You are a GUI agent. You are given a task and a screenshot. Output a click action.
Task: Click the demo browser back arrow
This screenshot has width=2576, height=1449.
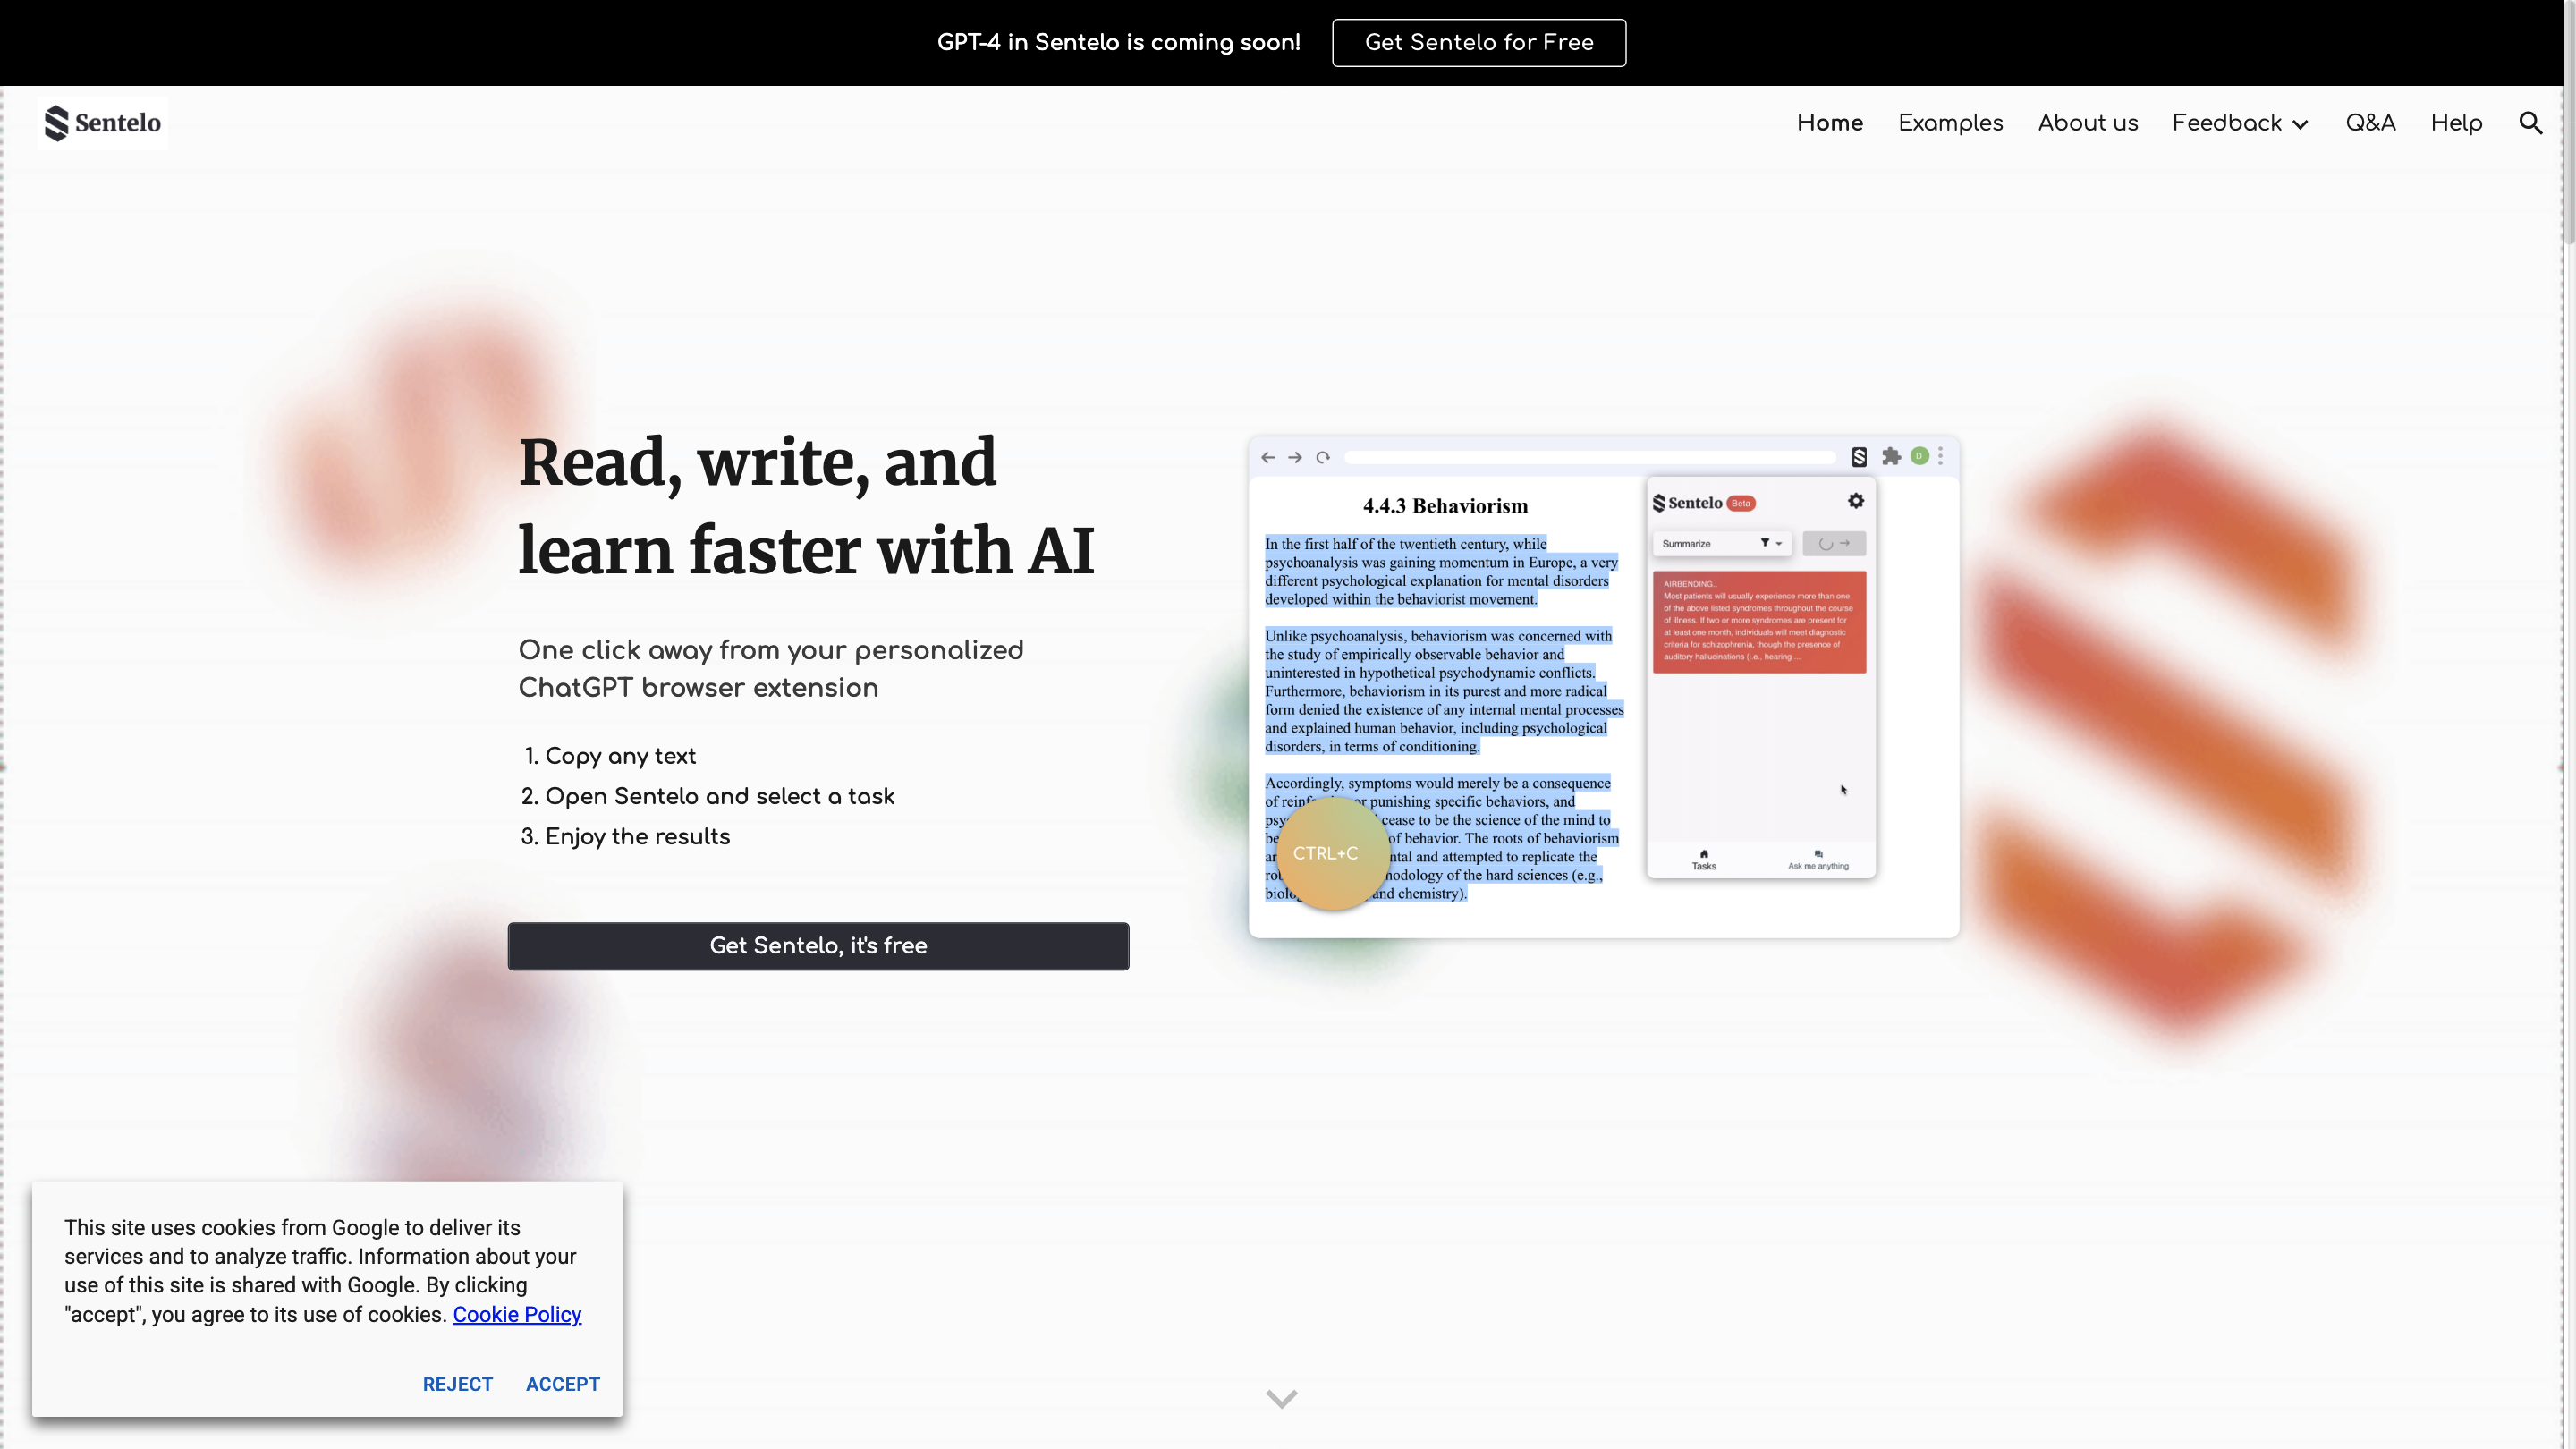point(1268,457)
